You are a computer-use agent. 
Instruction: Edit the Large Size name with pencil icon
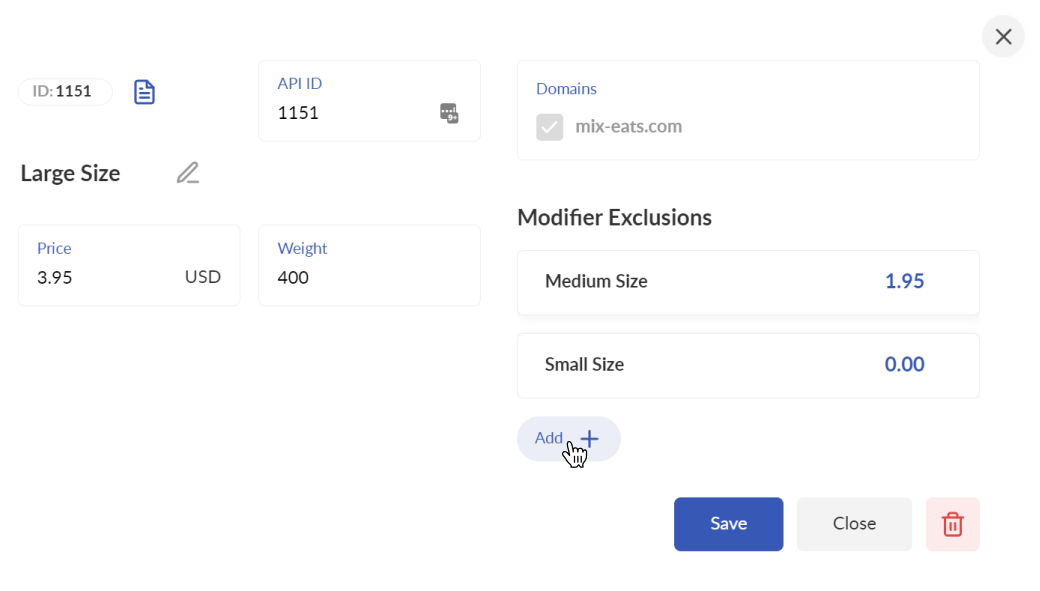[188, 172]
